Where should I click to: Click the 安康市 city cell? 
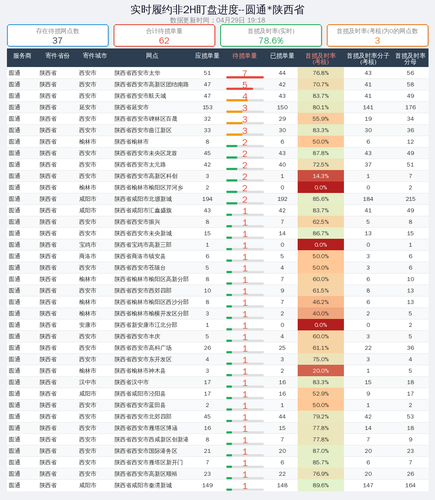point(88,325)
